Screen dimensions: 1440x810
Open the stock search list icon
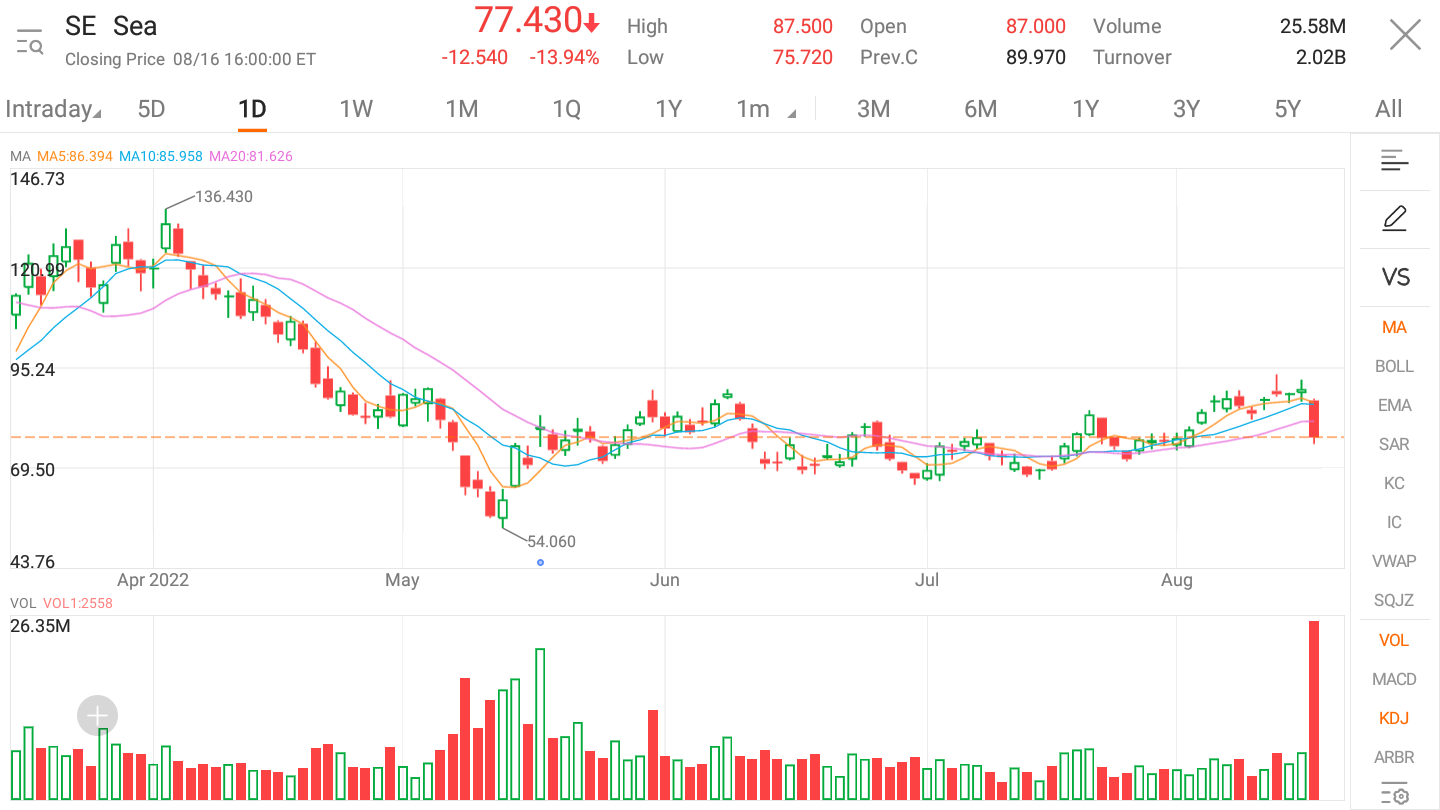point(30,41)
